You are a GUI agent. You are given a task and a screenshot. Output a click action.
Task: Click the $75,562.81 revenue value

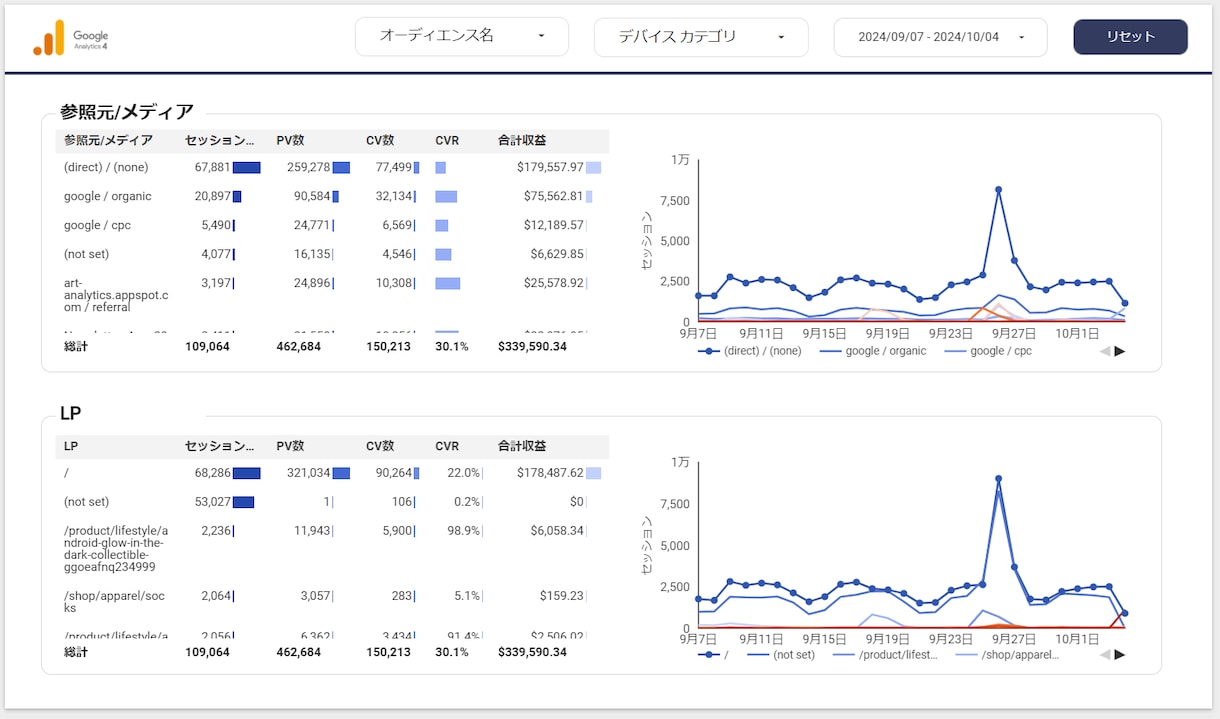pyautogui.click(x=554, y=197)
